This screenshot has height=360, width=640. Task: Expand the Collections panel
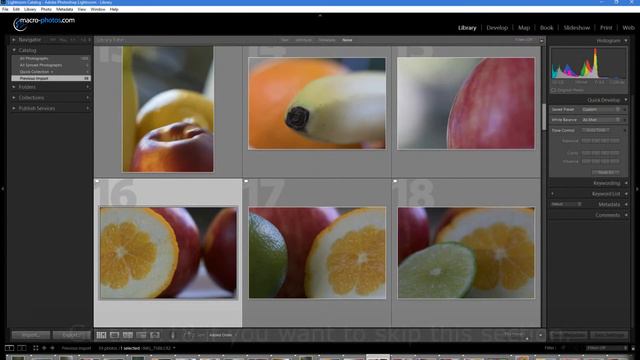coord(13,98)
